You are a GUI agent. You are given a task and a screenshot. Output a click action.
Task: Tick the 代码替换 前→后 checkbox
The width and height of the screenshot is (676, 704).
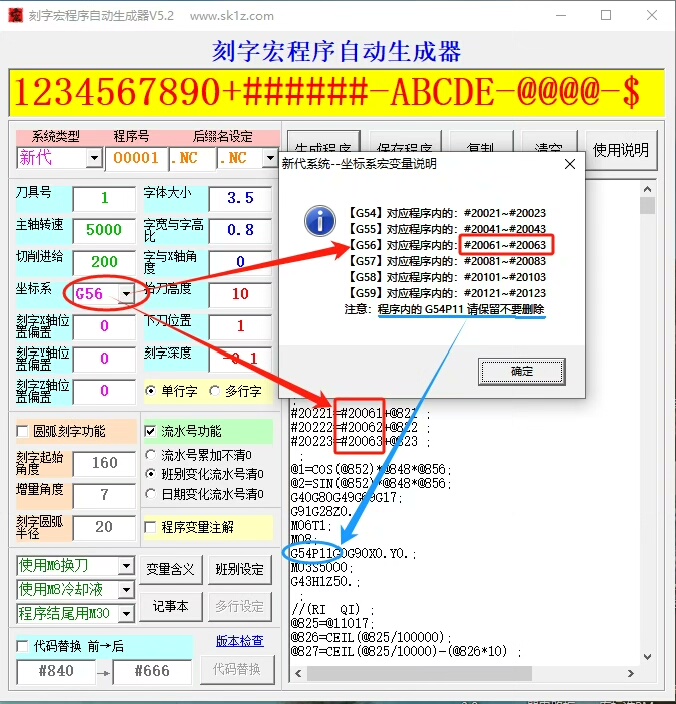(22, 646)
